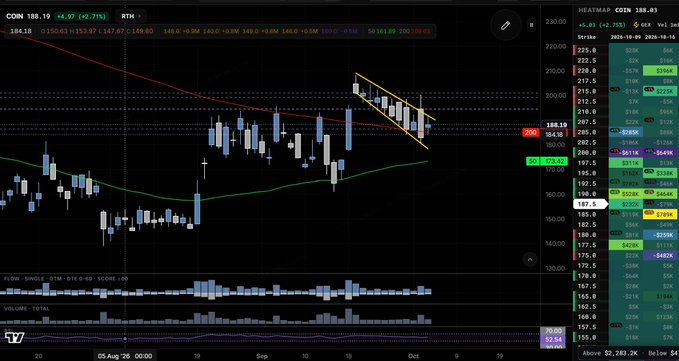Open the pencil drawing tool button
The image size is (679, 361).
pos(505,26)
